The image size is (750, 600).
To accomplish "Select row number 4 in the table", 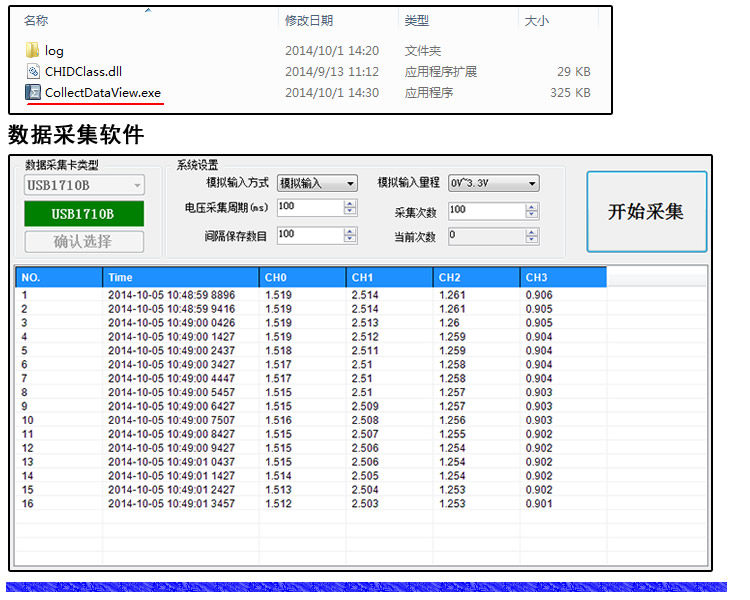I will click(x=24, y=336).
